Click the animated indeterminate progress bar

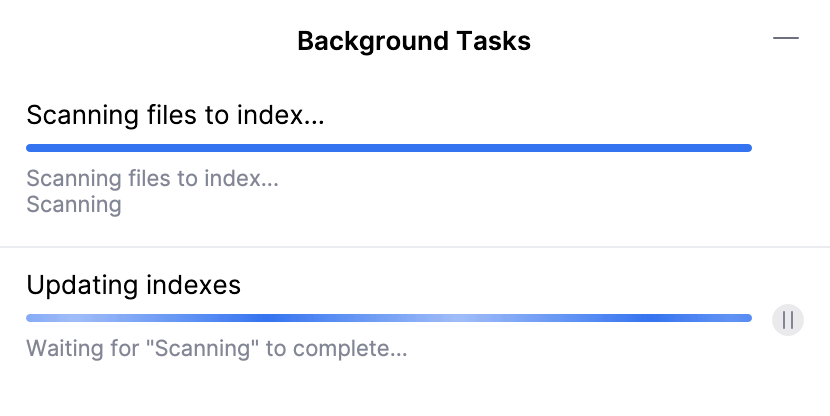tap(388, 318)
